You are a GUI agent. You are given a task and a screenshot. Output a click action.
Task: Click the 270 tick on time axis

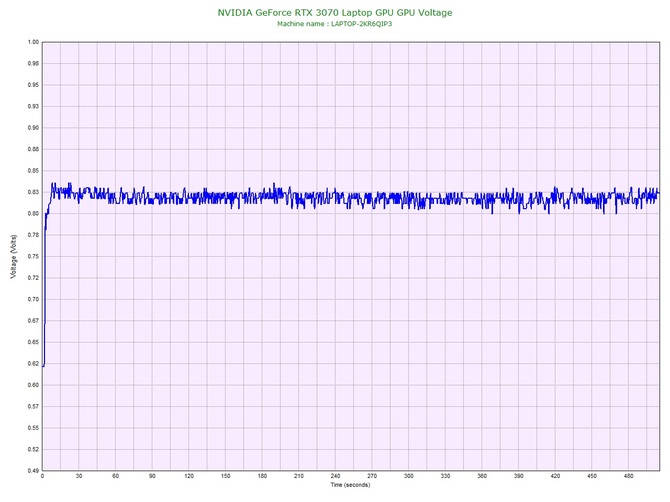(372, 476)
